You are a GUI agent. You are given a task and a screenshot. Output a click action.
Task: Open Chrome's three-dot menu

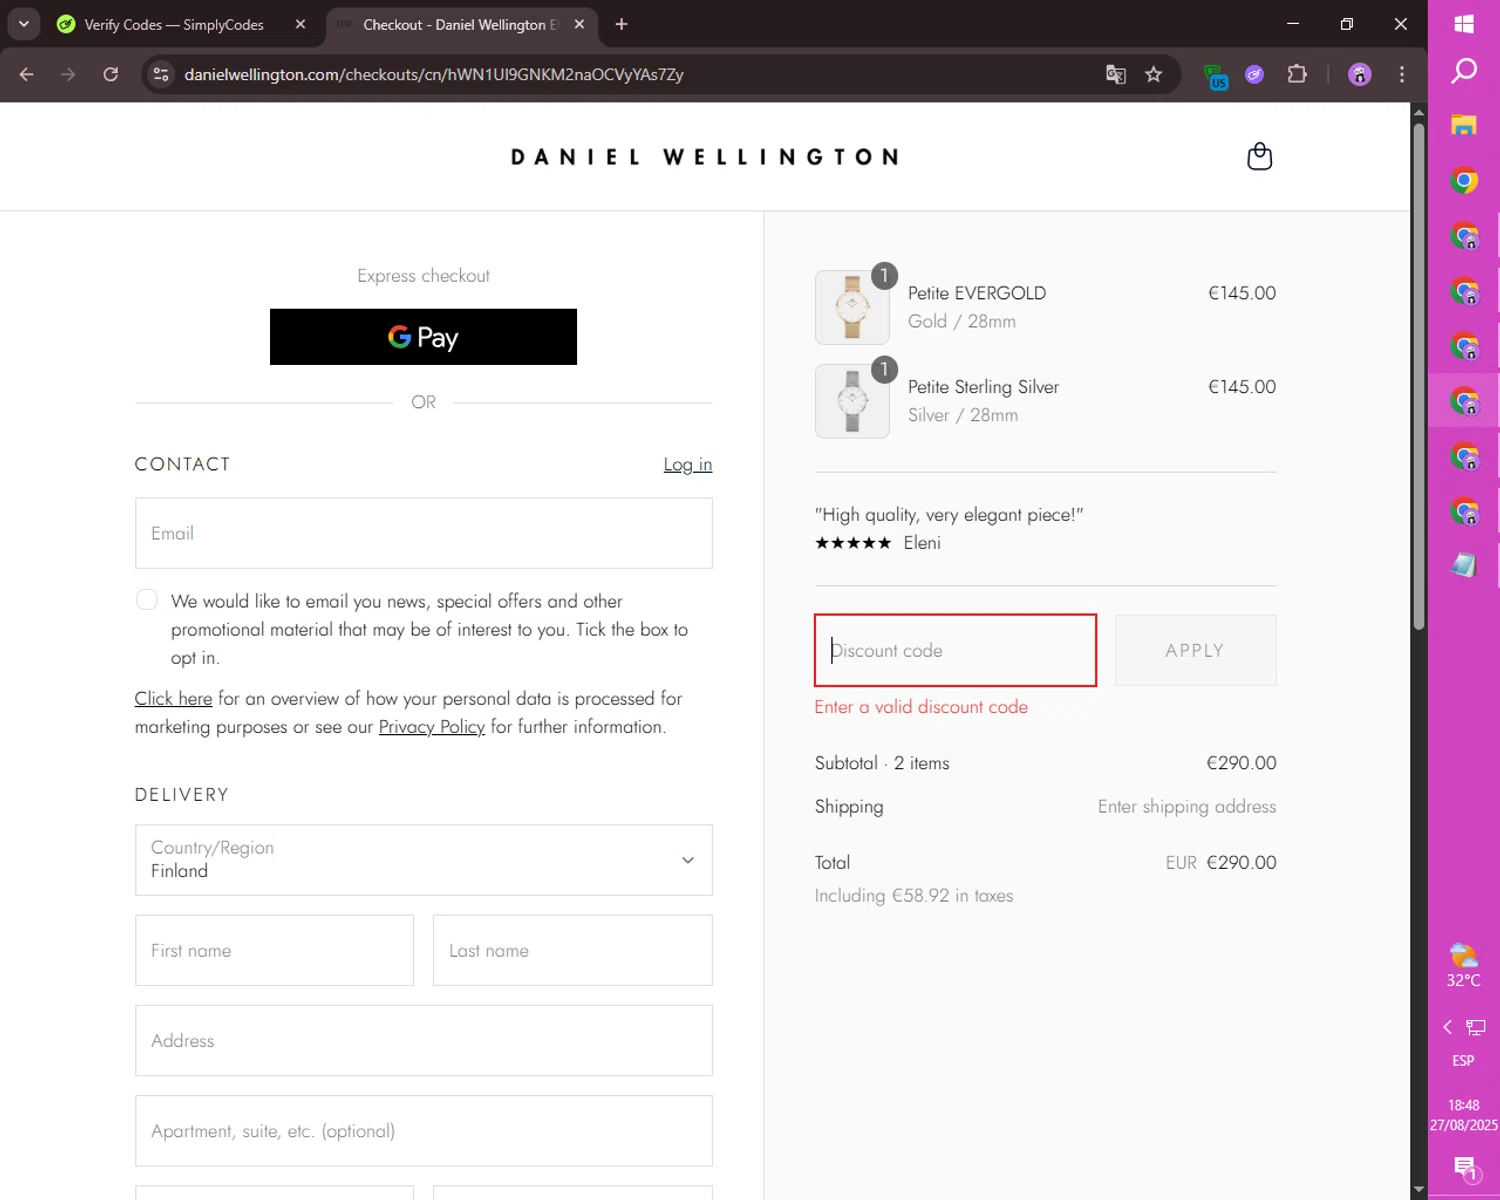[x=1402, y=74]
